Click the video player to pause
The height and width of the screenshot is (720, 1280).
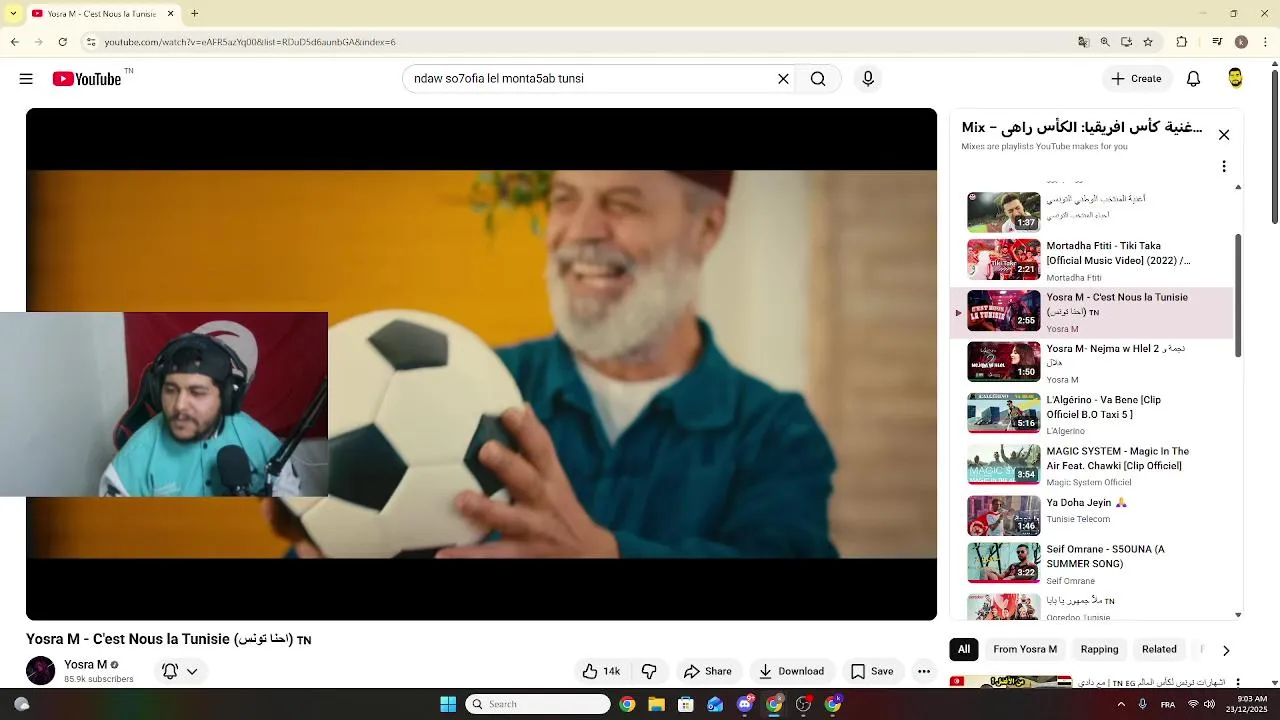pos(481,364)
